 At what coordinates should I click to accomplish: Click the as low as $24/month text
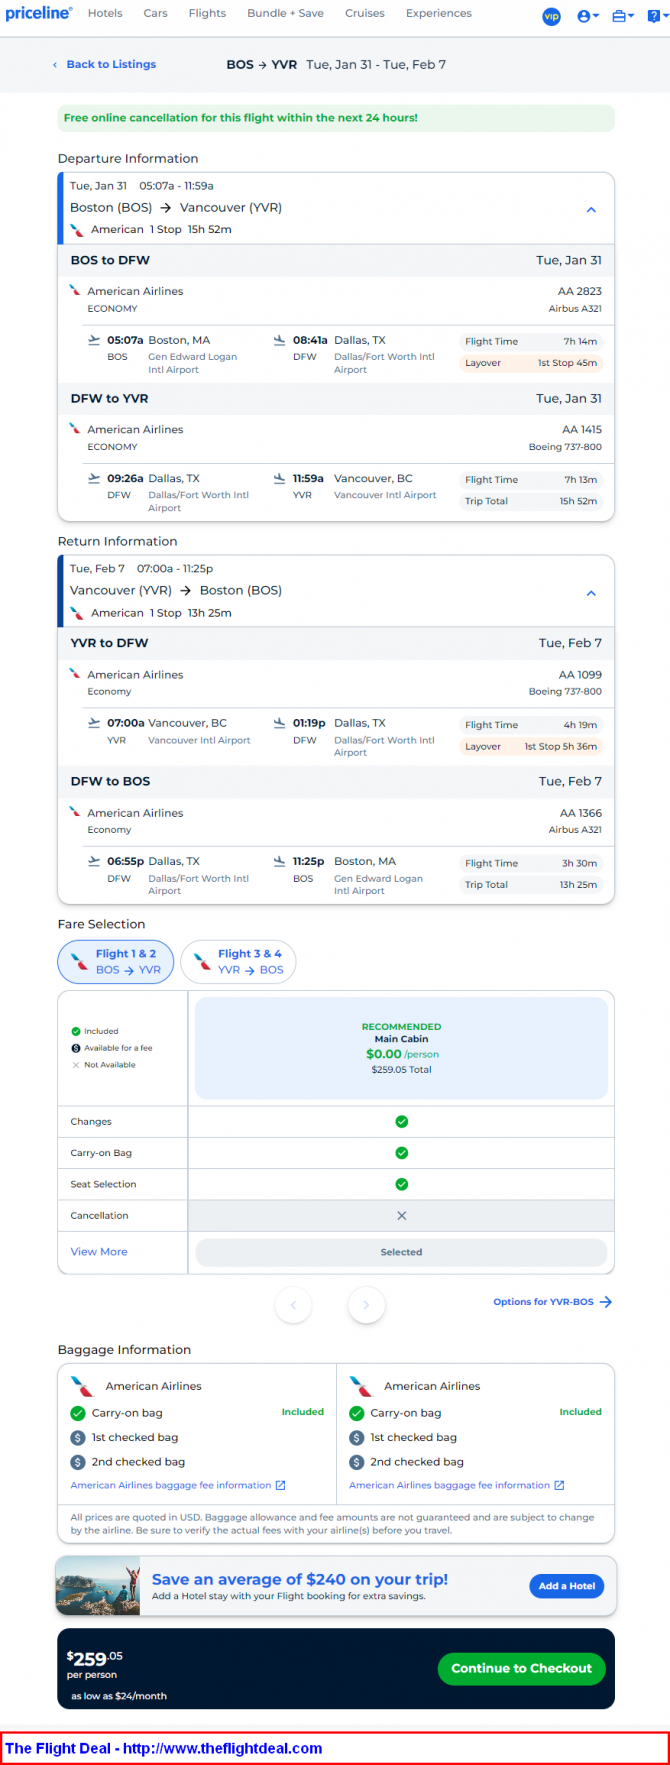[x=119, y=1696]
